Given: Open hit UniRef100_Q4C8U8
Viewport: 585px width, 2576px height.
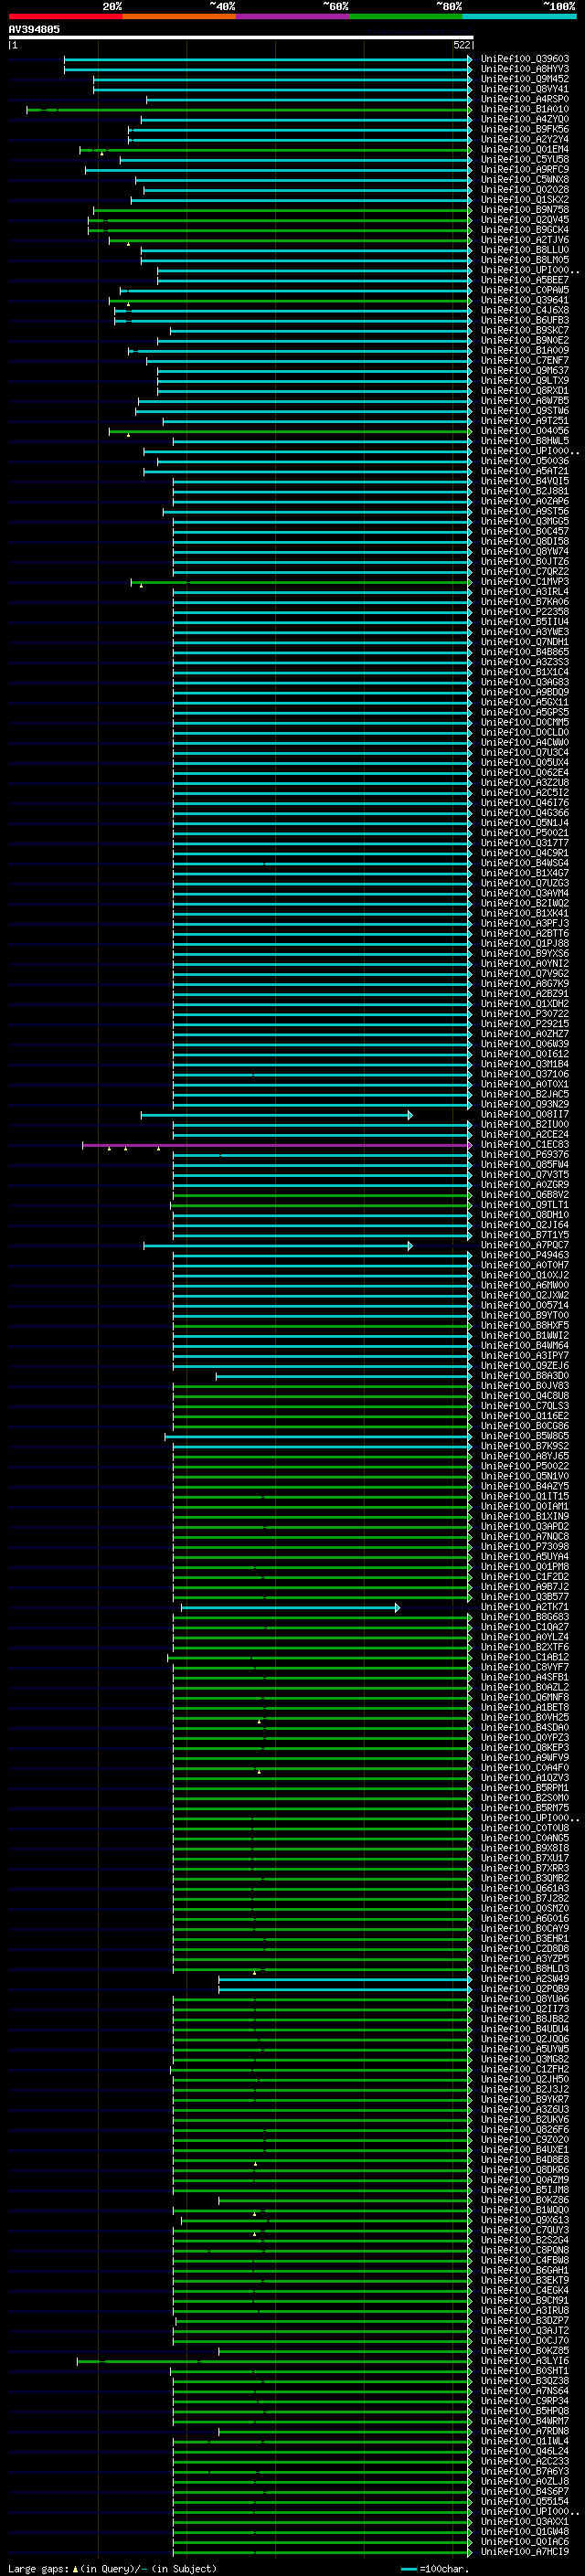Looking at the screenshot, I should point(524,1395).
